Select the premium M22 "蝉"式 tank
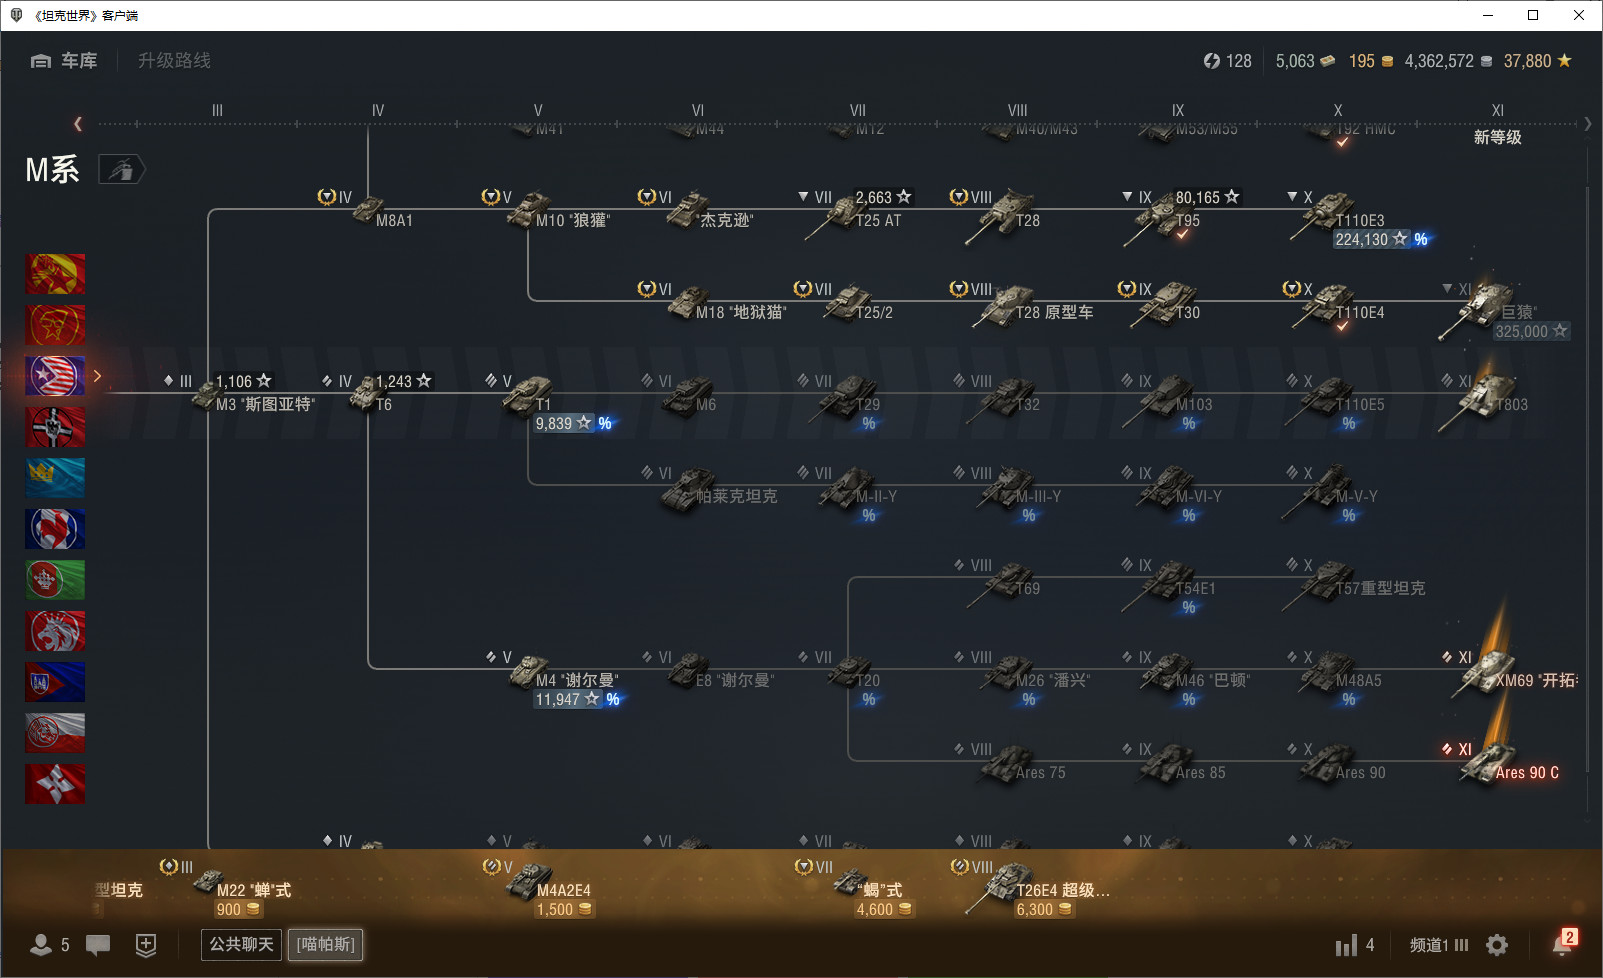 226,888
